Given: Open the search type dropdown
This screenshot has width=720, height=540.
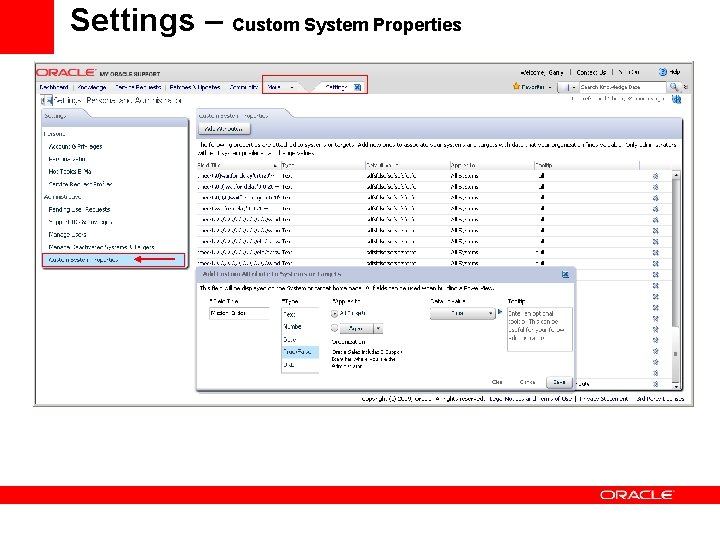Looking at the screenshot, I should click(568, 87).
